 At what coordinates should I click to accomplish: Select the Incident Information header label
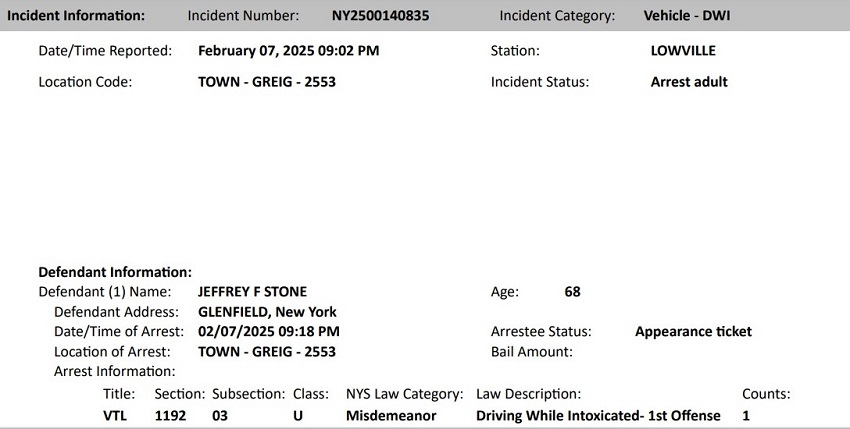click(x=76, y=16)
